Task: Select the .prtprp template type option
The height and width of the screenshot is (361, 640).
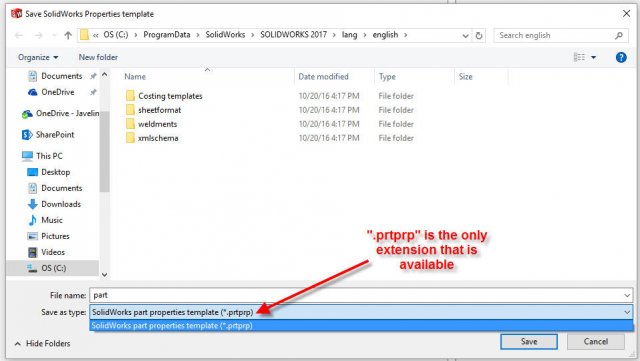Action: 361,325
